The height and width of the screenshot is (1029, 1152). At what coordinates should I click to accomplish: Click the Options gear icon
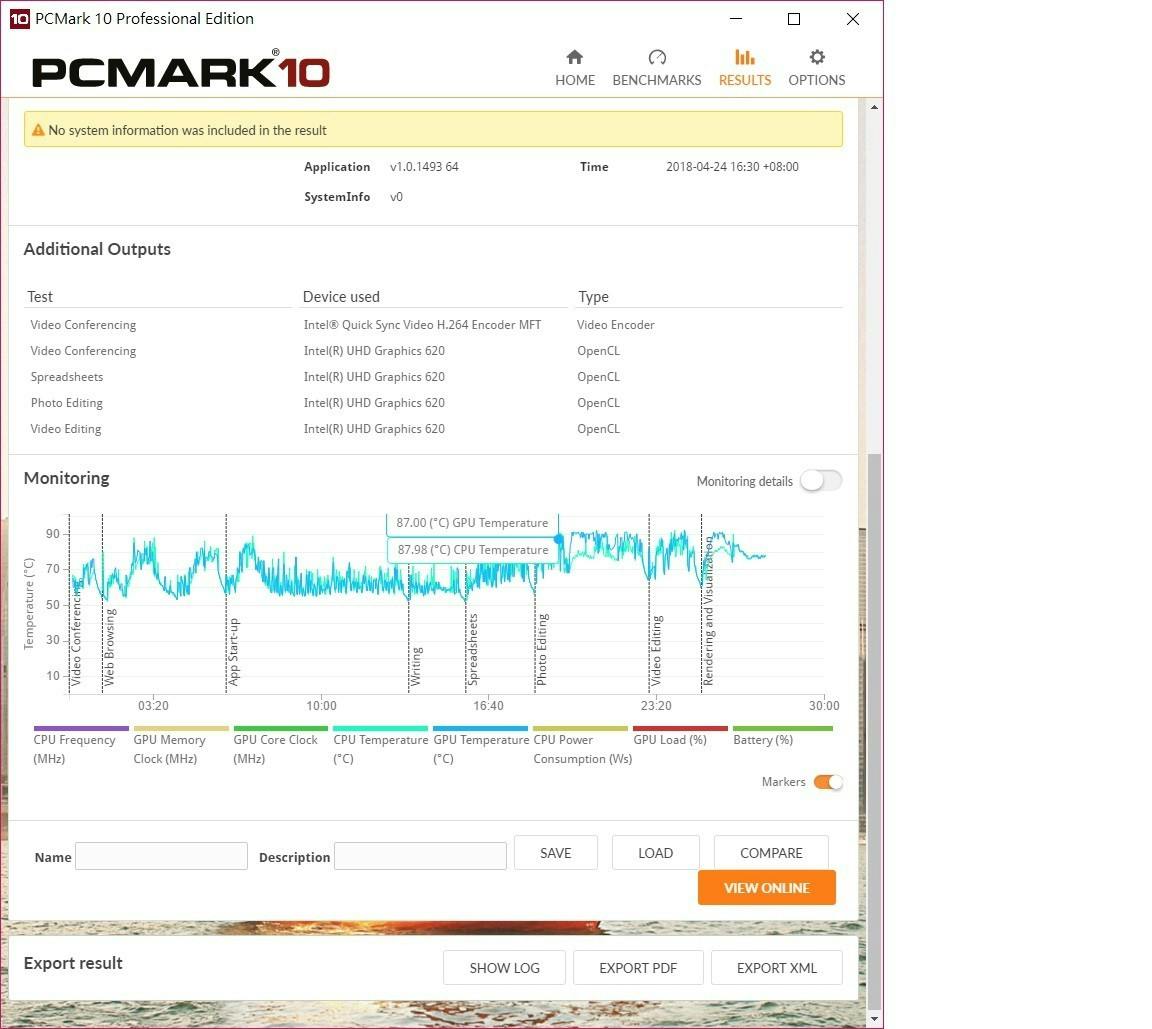click(x=817, y=57)
